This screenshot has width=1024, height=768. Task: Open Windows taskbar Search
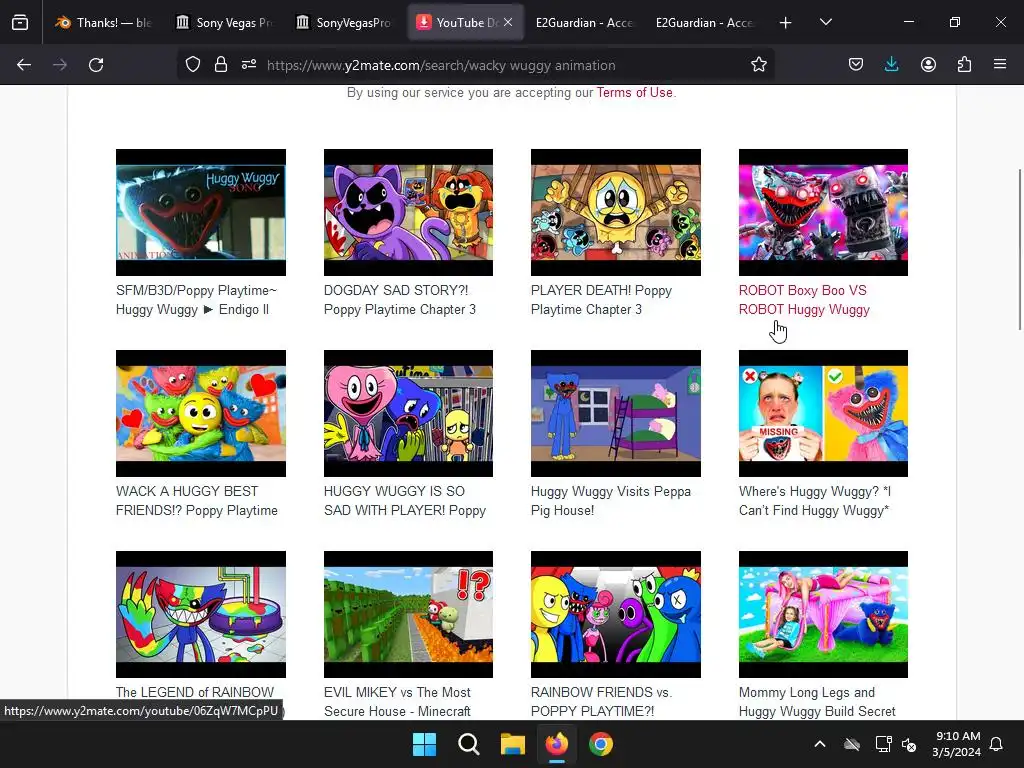tap(468, 744)
